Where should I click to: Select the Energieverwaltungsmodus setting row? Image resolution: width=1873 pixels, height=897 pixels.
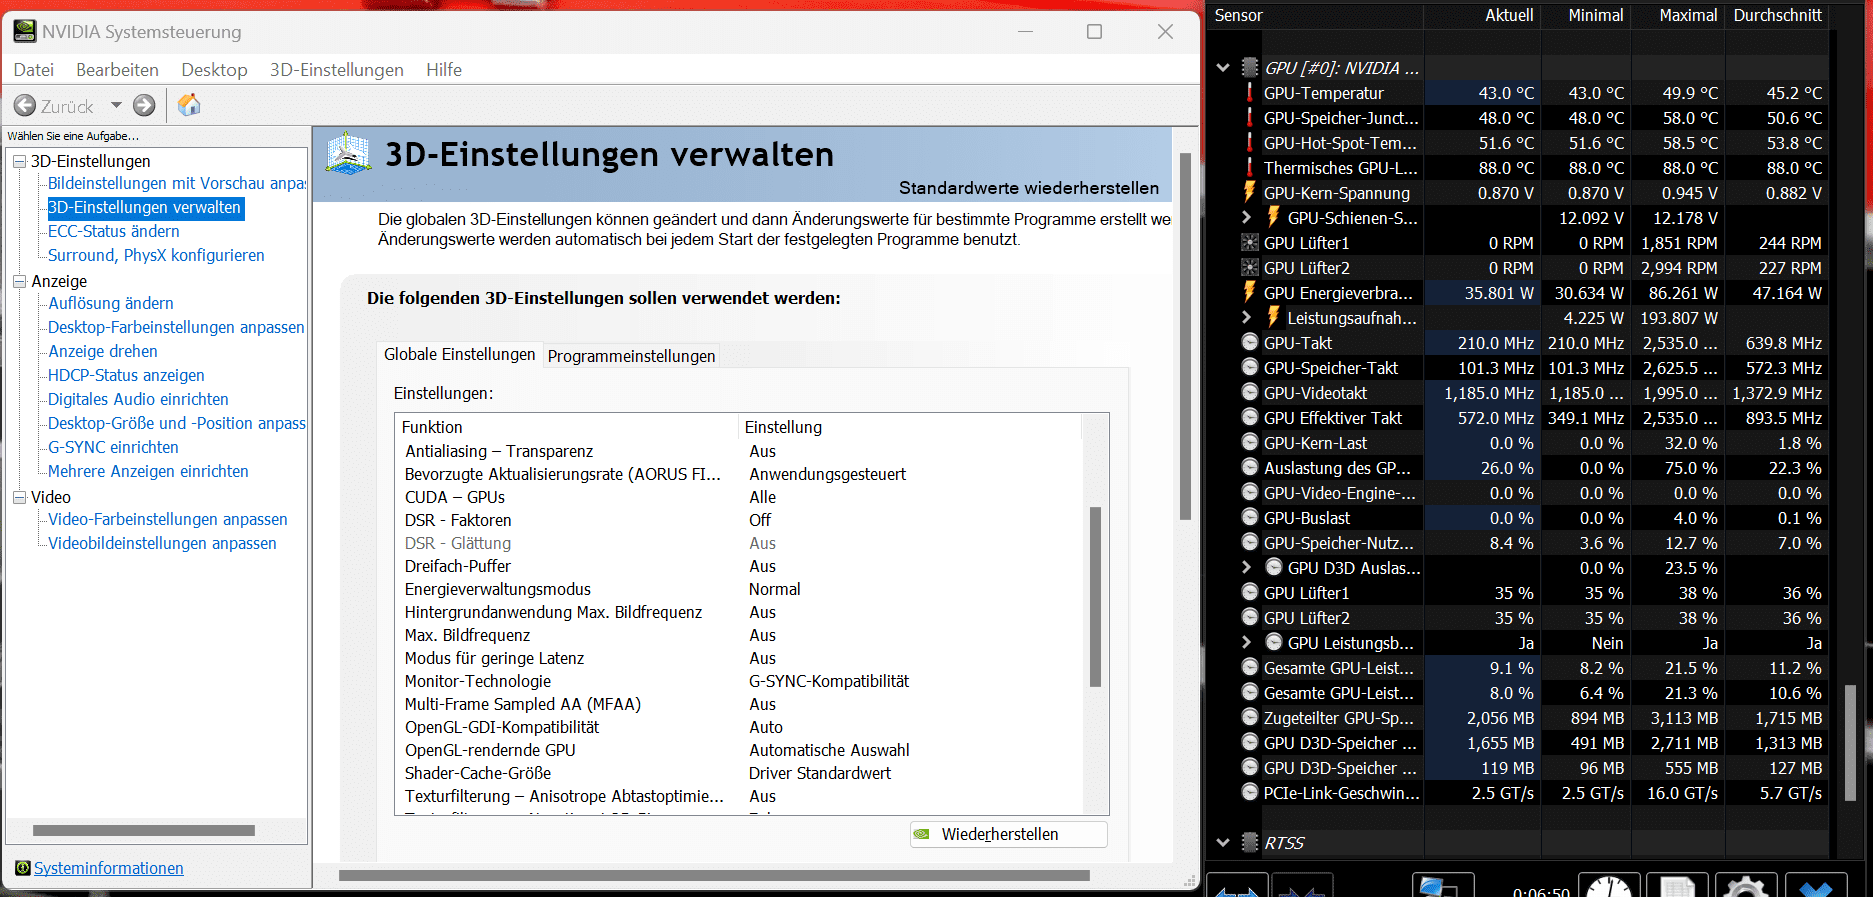point(738,589)
